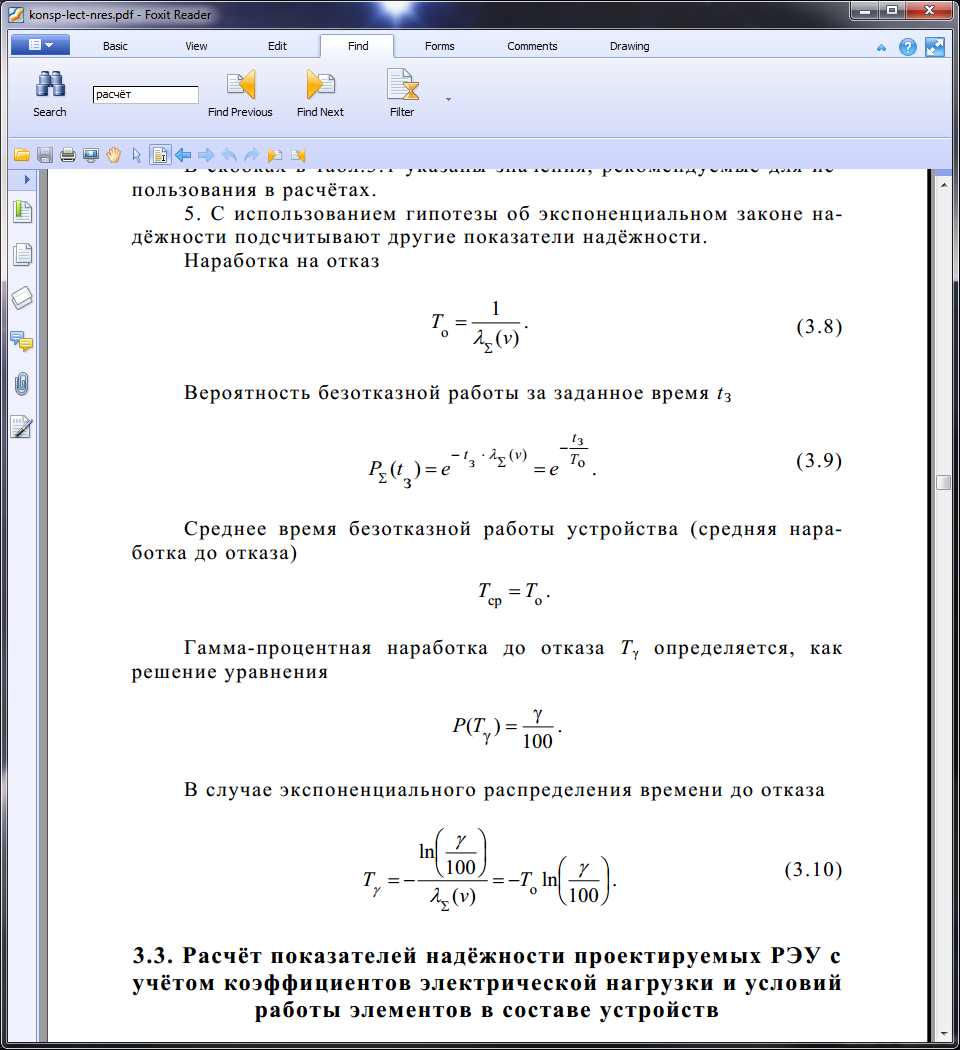Toggle full screen mode icon in ribbon
Viewport: 960px width, 1050px height.
pos(935,47)
